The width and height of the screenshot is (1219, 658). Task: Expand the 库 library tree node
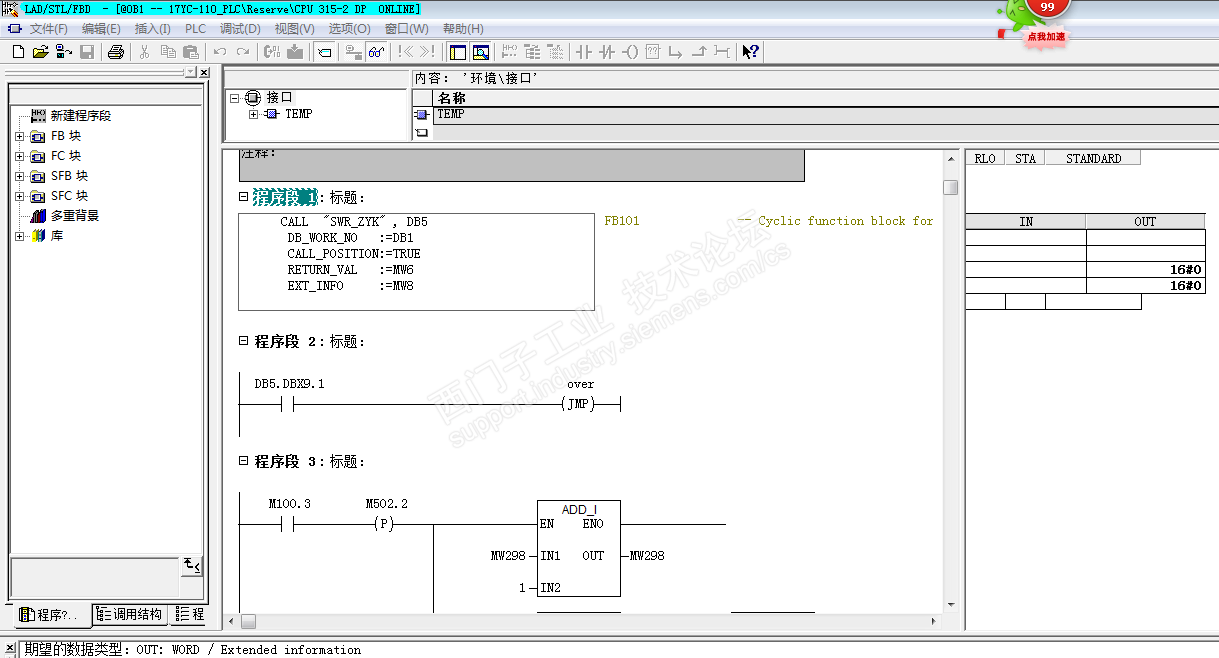pos(19,236)
